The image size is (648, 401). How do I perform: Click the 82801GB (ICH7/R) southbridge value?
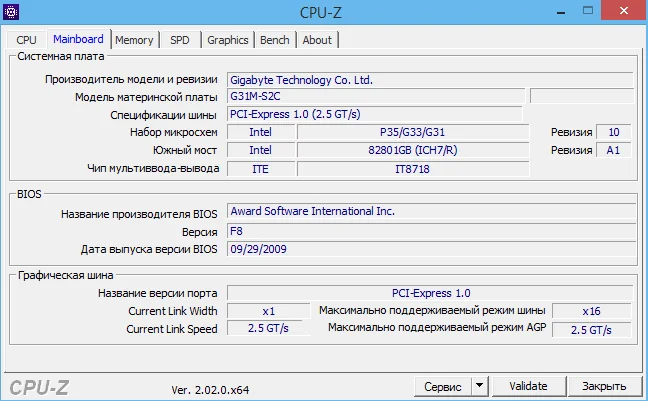413,150
